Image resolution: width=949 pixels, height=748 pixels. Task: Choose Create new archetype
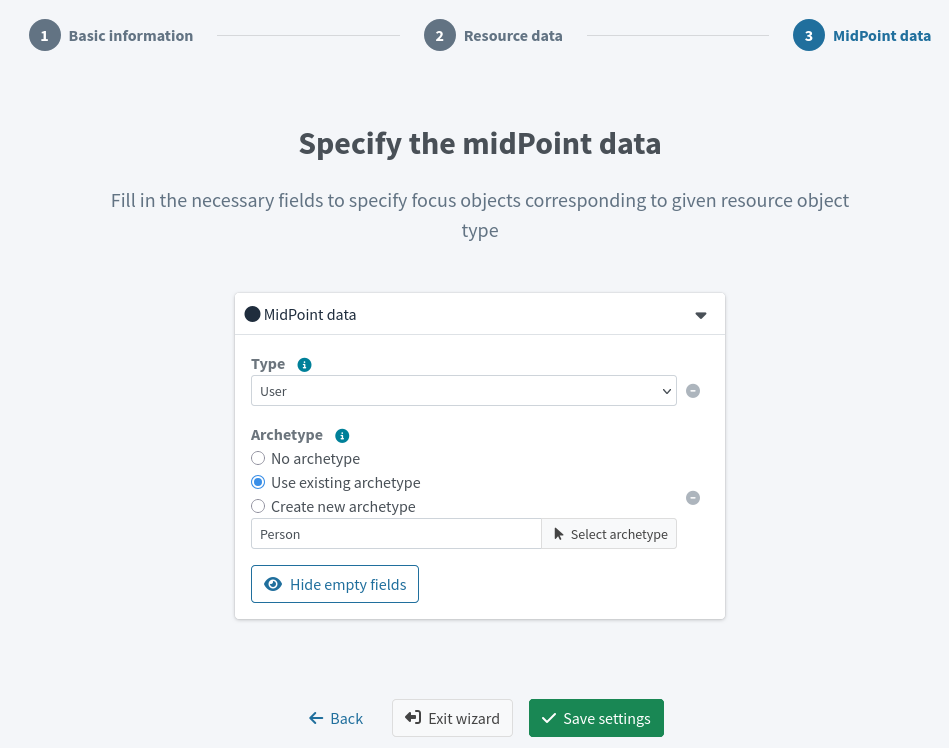[258, 506]
